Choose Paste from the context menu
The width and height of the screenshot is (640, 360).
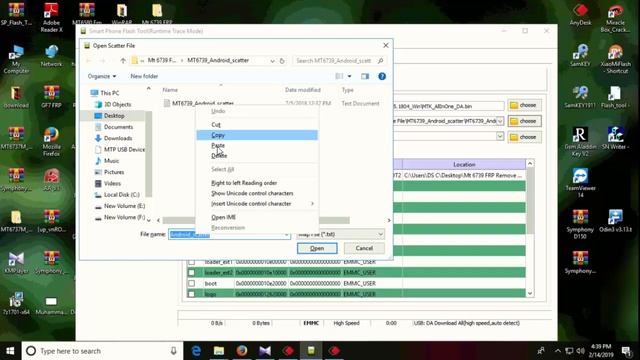[257, 145]
